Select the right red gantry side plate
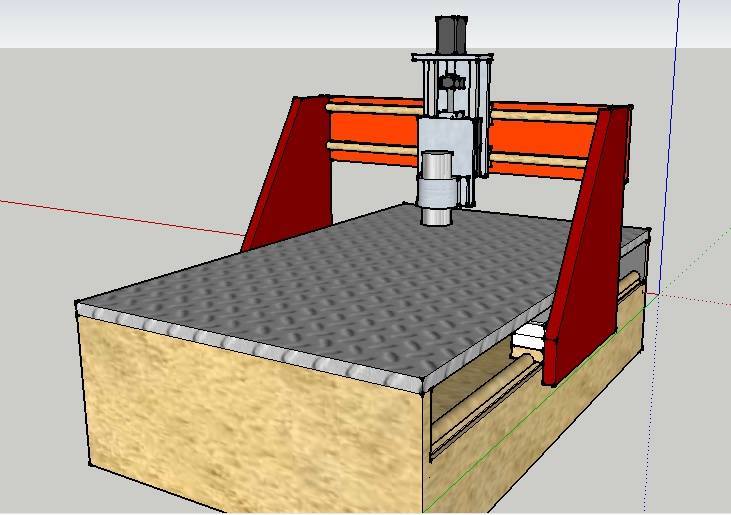Image resolution: width=731 pixels, height=515 pixels. (587, 250)
